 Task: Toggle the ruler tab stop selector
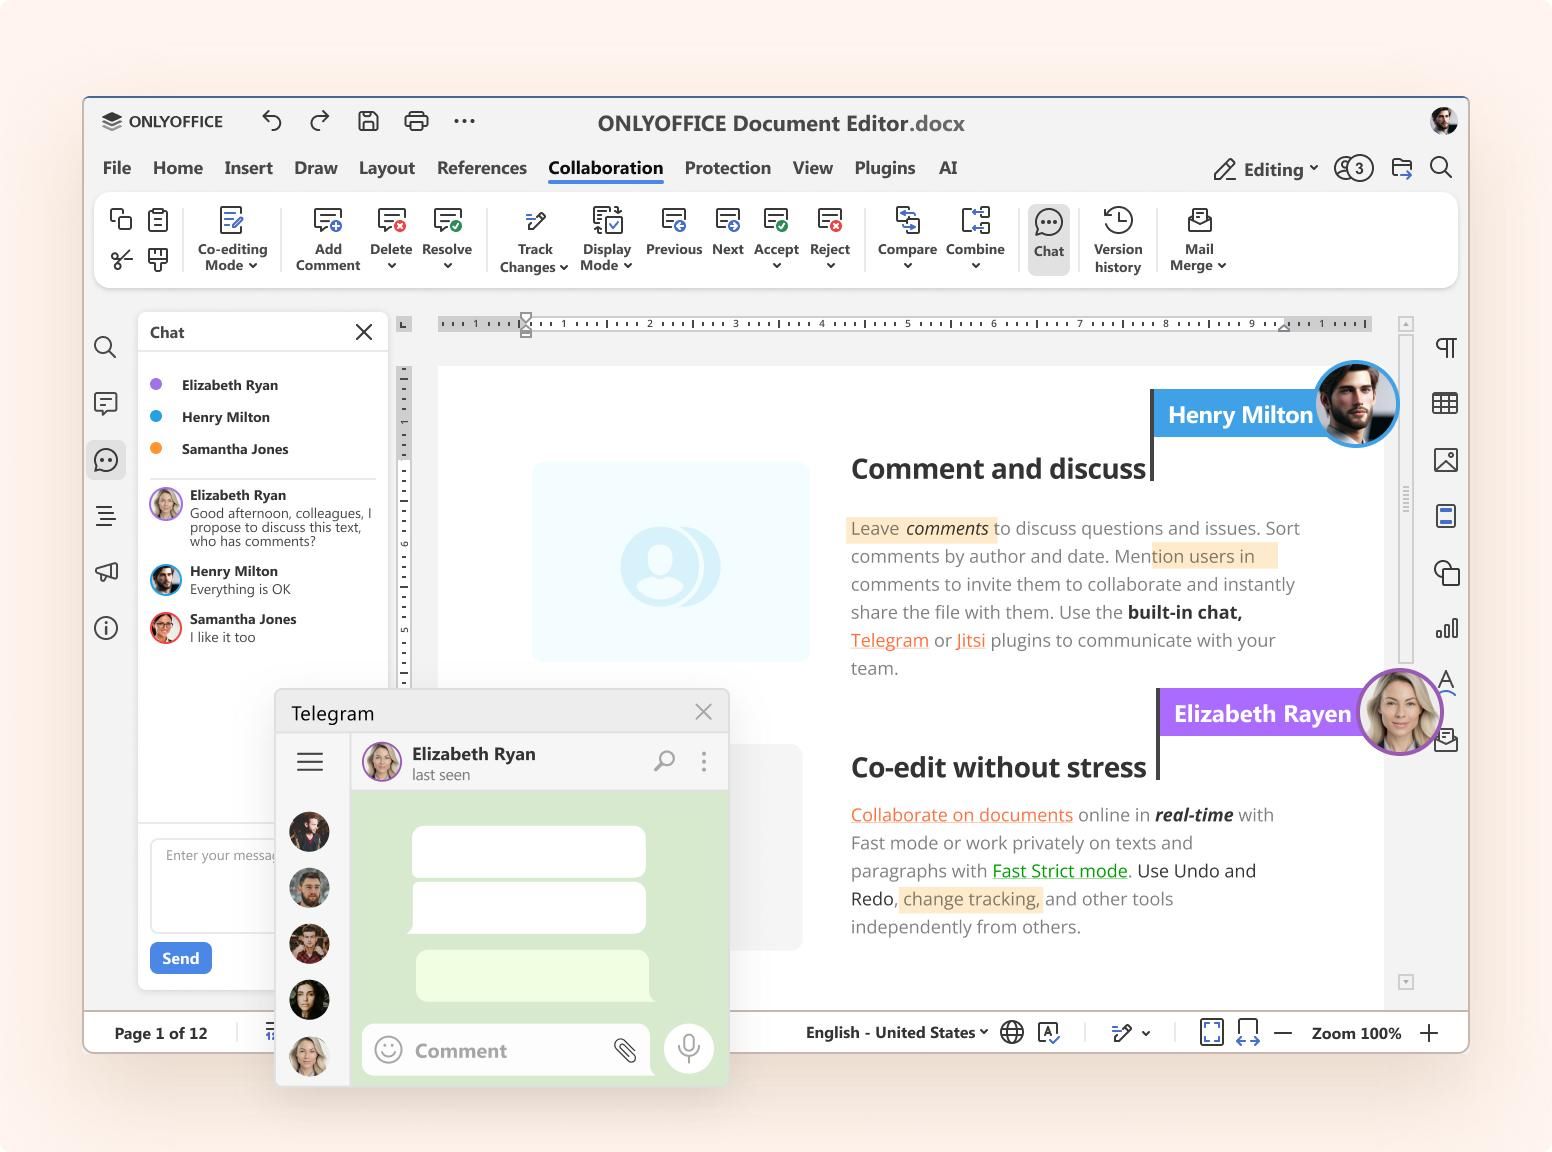tap(403, 324)
